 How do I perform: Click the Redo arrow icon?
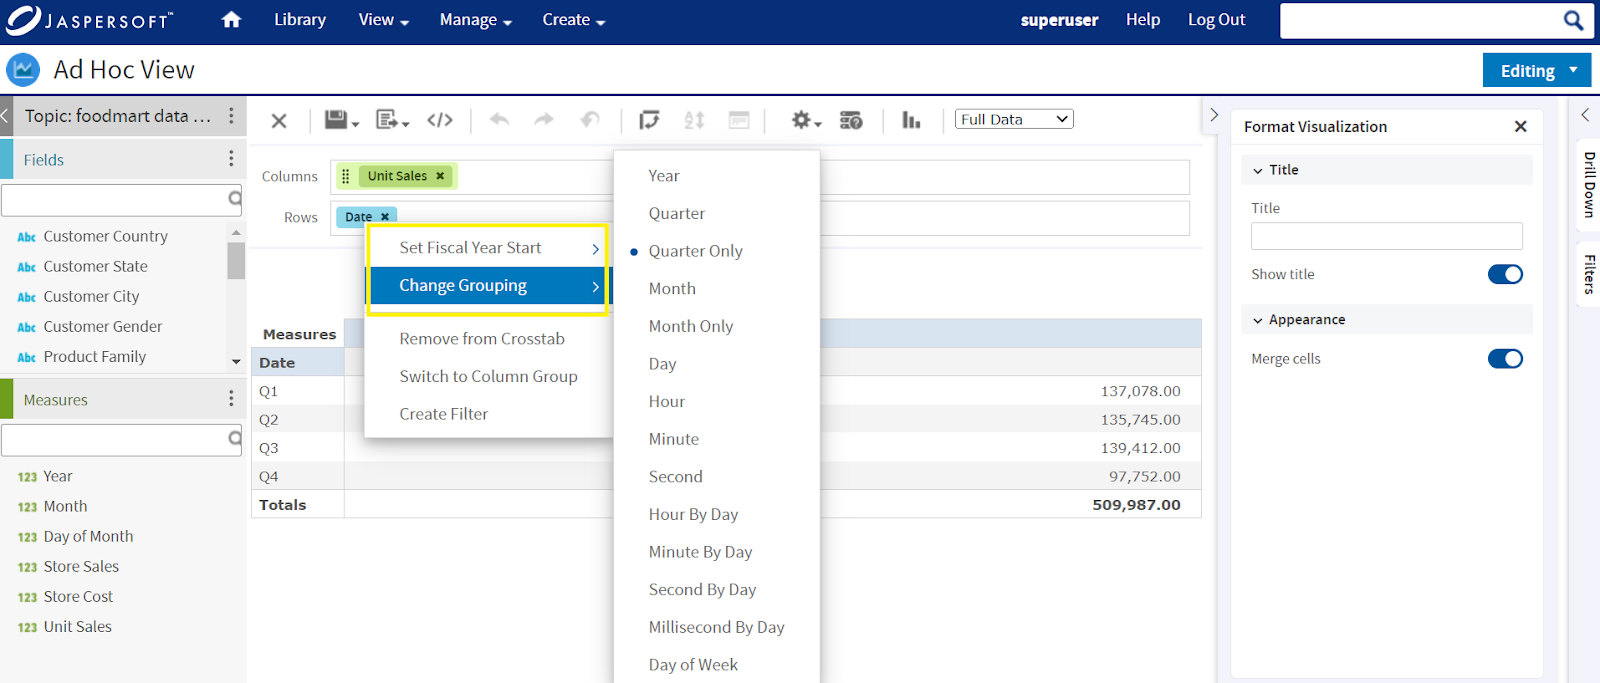pyautogui.click(x=544, y=120)
